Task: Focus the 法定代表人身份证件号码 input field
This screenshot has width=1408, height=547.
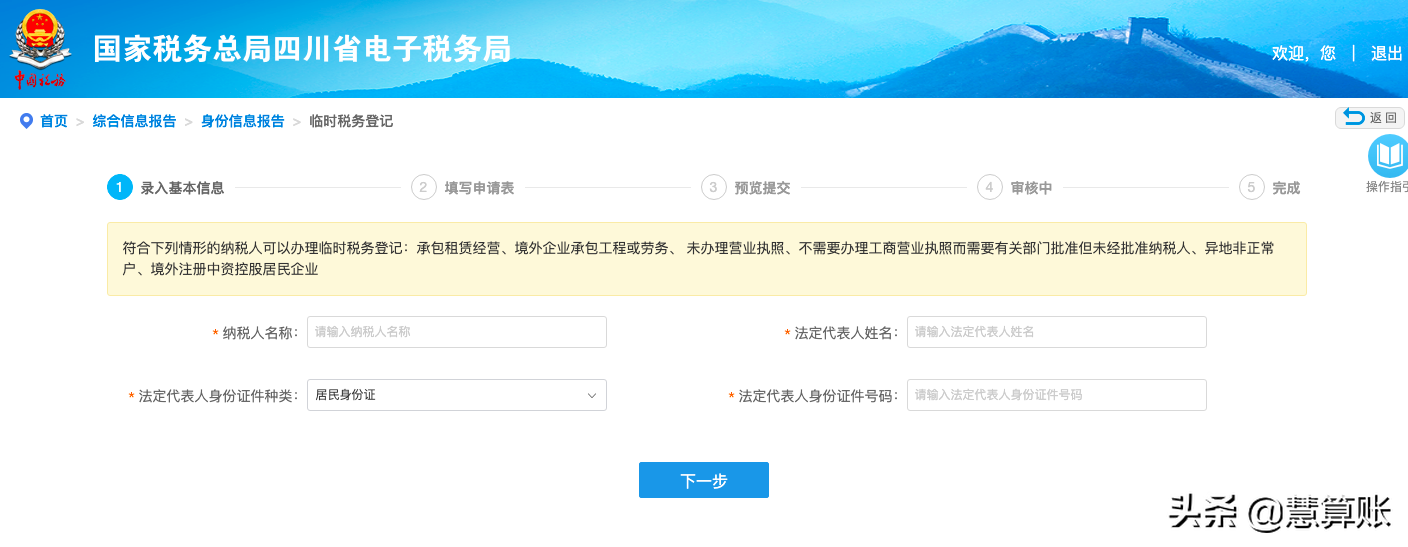Action: click(x=1057, y=395)
